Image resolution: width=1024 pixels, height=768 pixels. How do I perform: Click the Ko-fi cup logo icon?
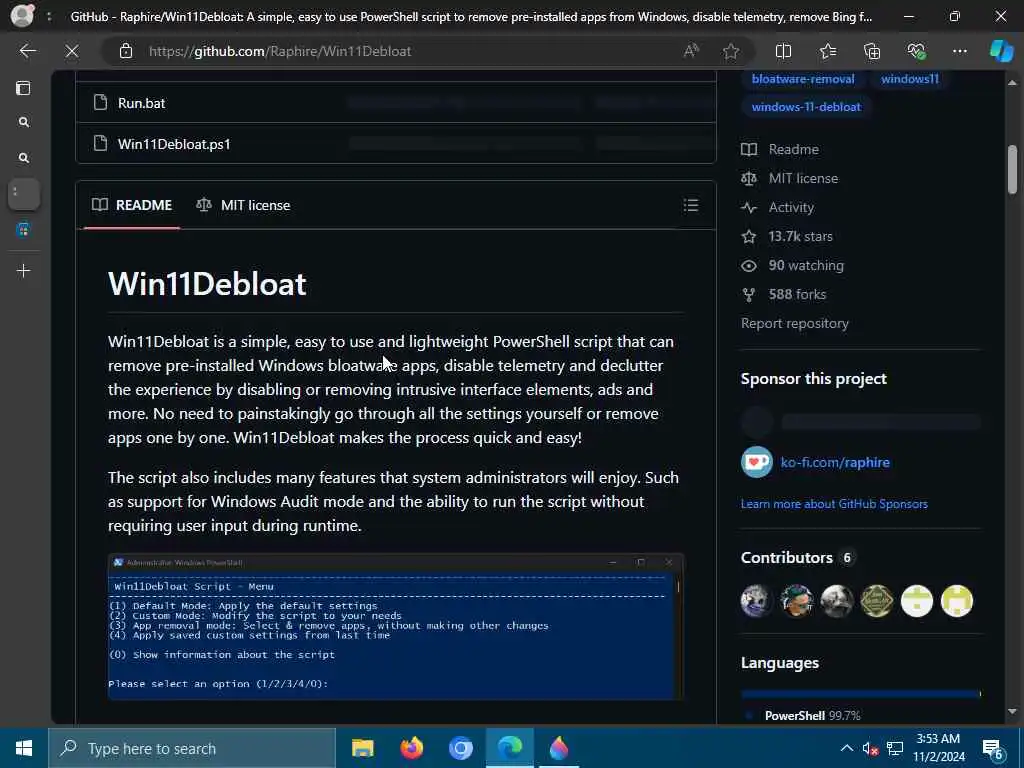(x=757, y=462)
